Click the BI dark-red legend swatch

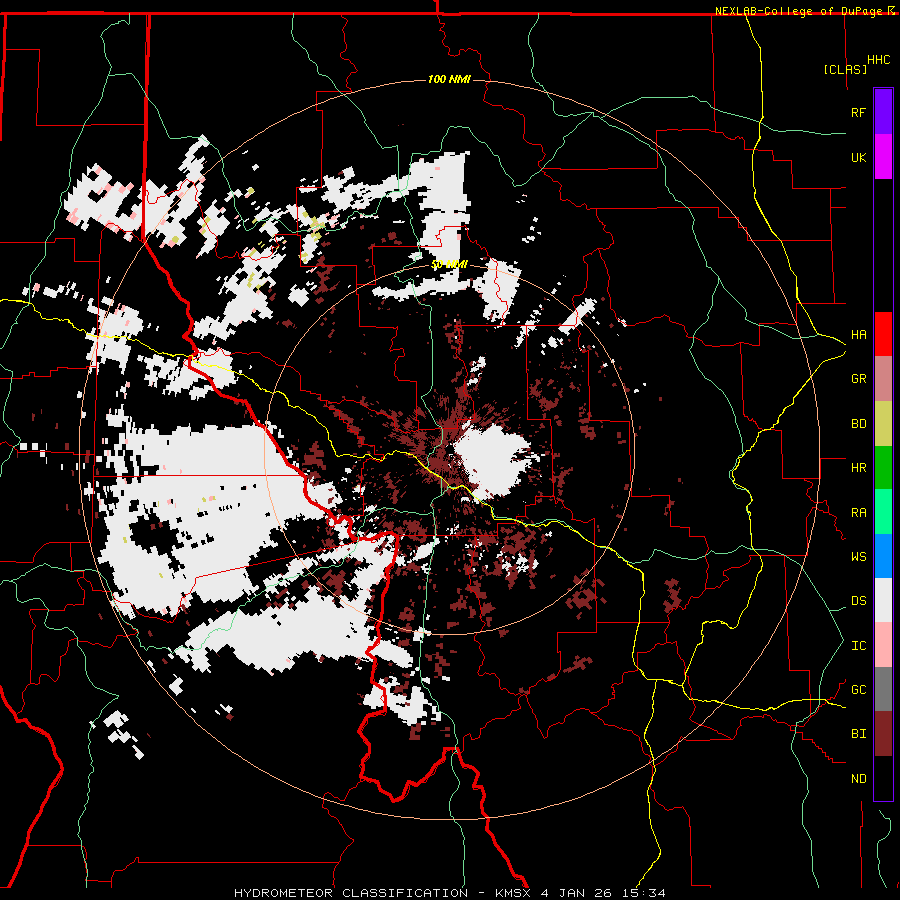(x=883, y=734)
